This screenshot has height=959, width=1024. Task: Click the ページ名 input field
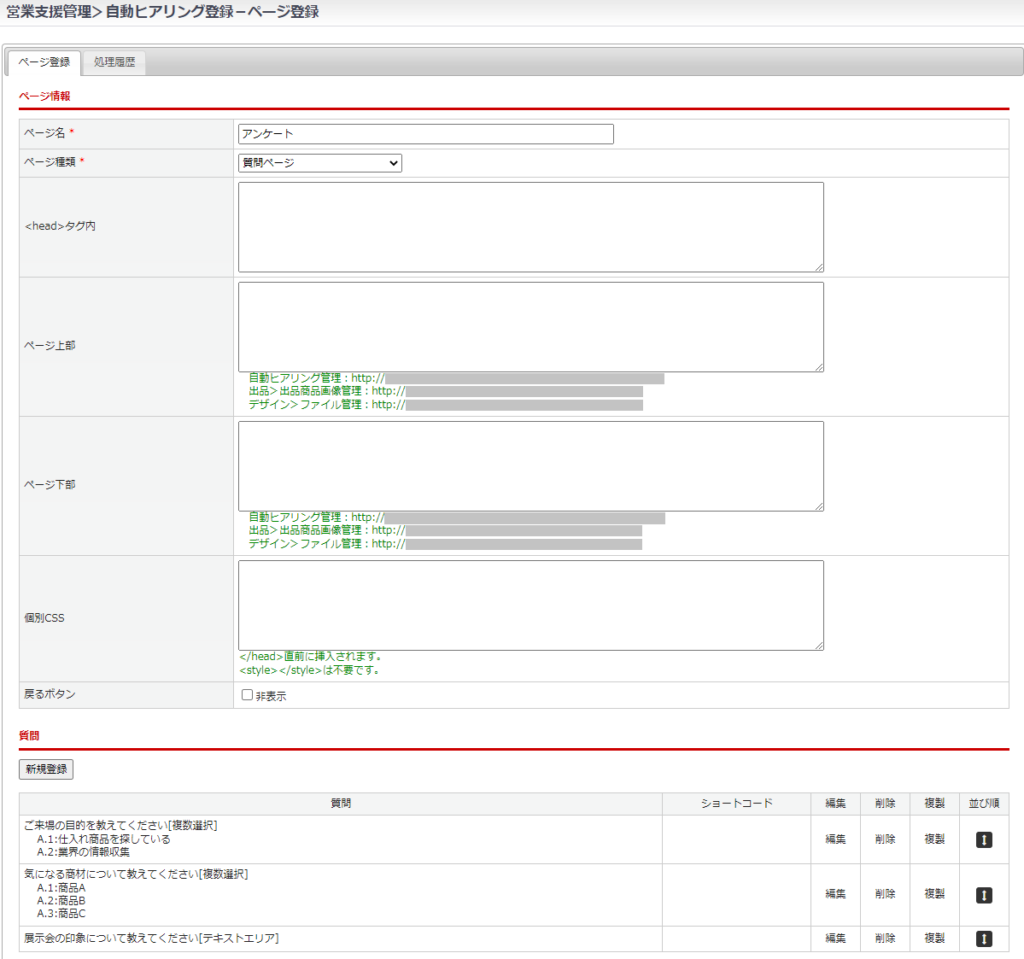coord(425,134)
